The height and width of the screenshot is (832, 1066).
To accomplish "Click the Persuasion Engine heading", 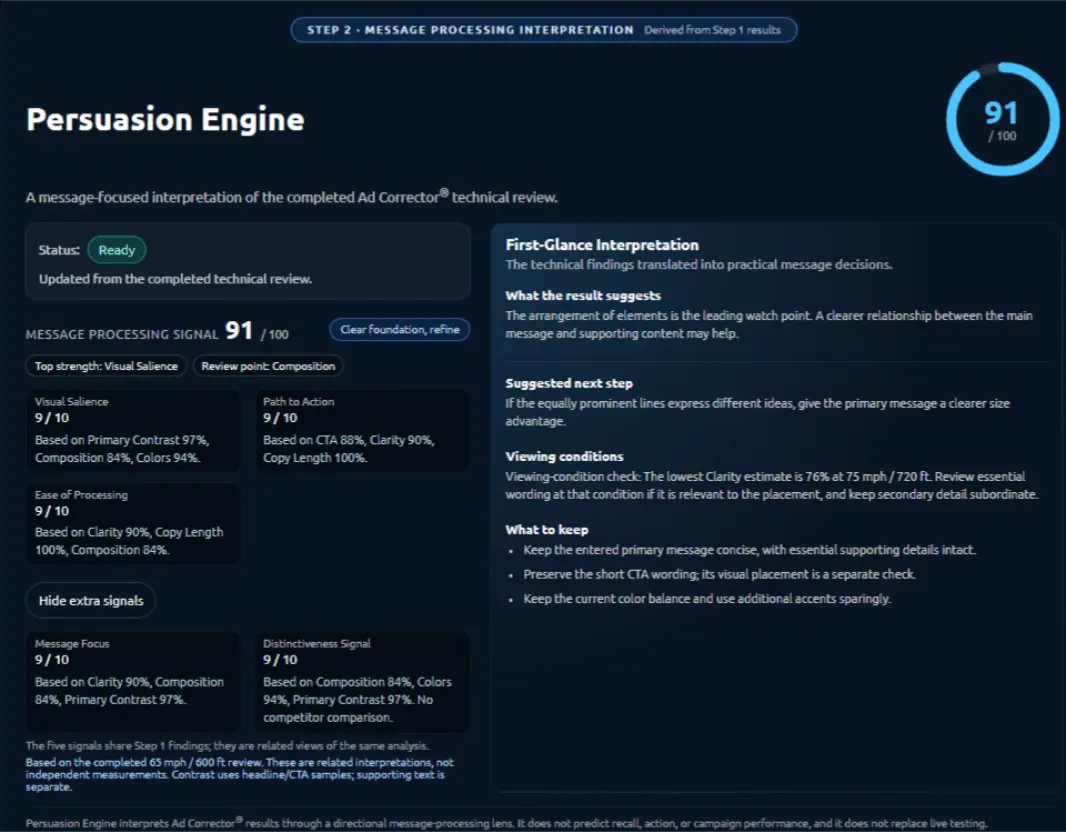I will (x=165, y=120).
